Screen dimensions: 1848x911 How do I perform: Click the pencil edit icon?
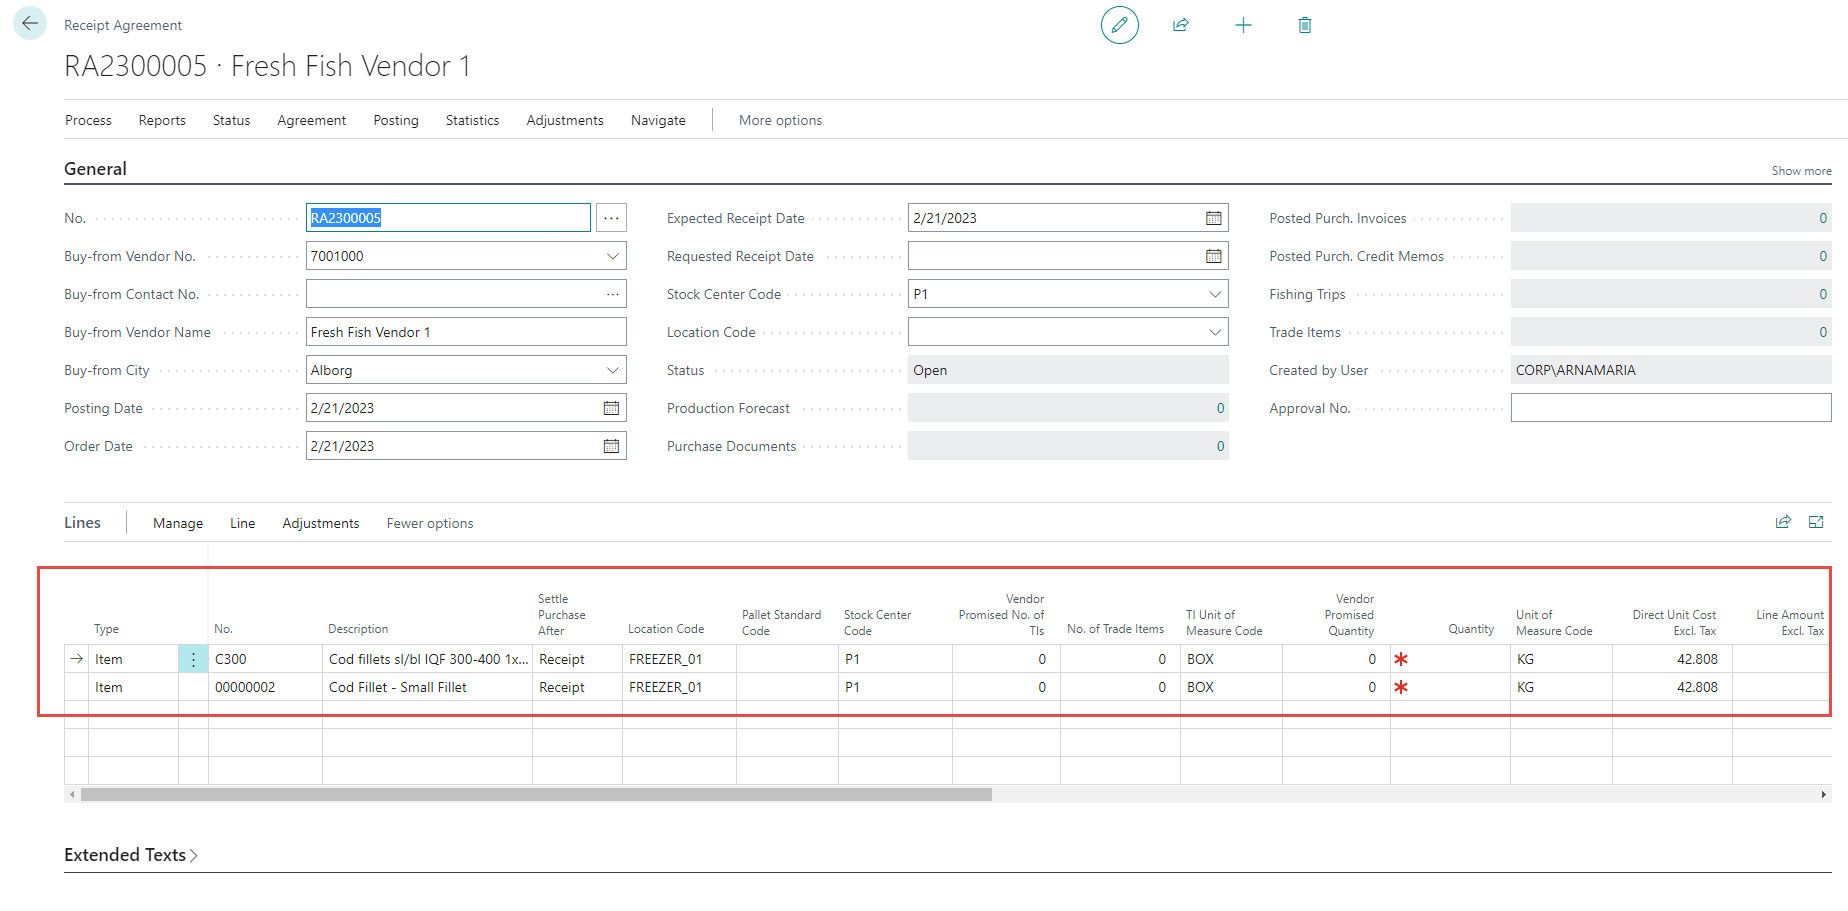[1119, 25]
